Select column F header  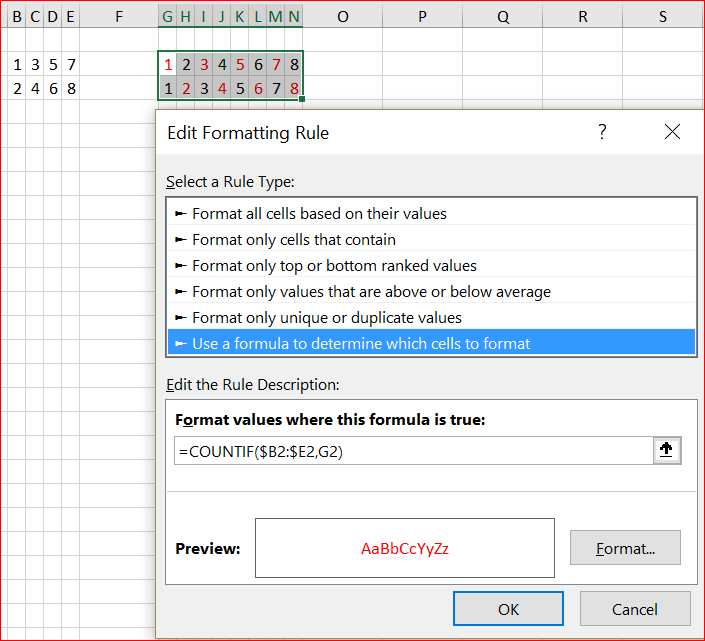click(119, 16)
